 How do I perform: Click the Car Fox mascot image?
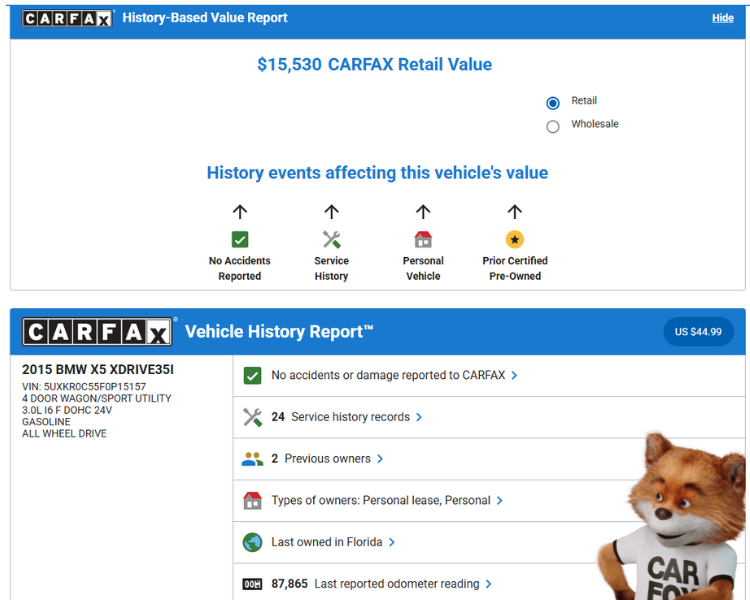pyautogui.click(x=673, y=517)
